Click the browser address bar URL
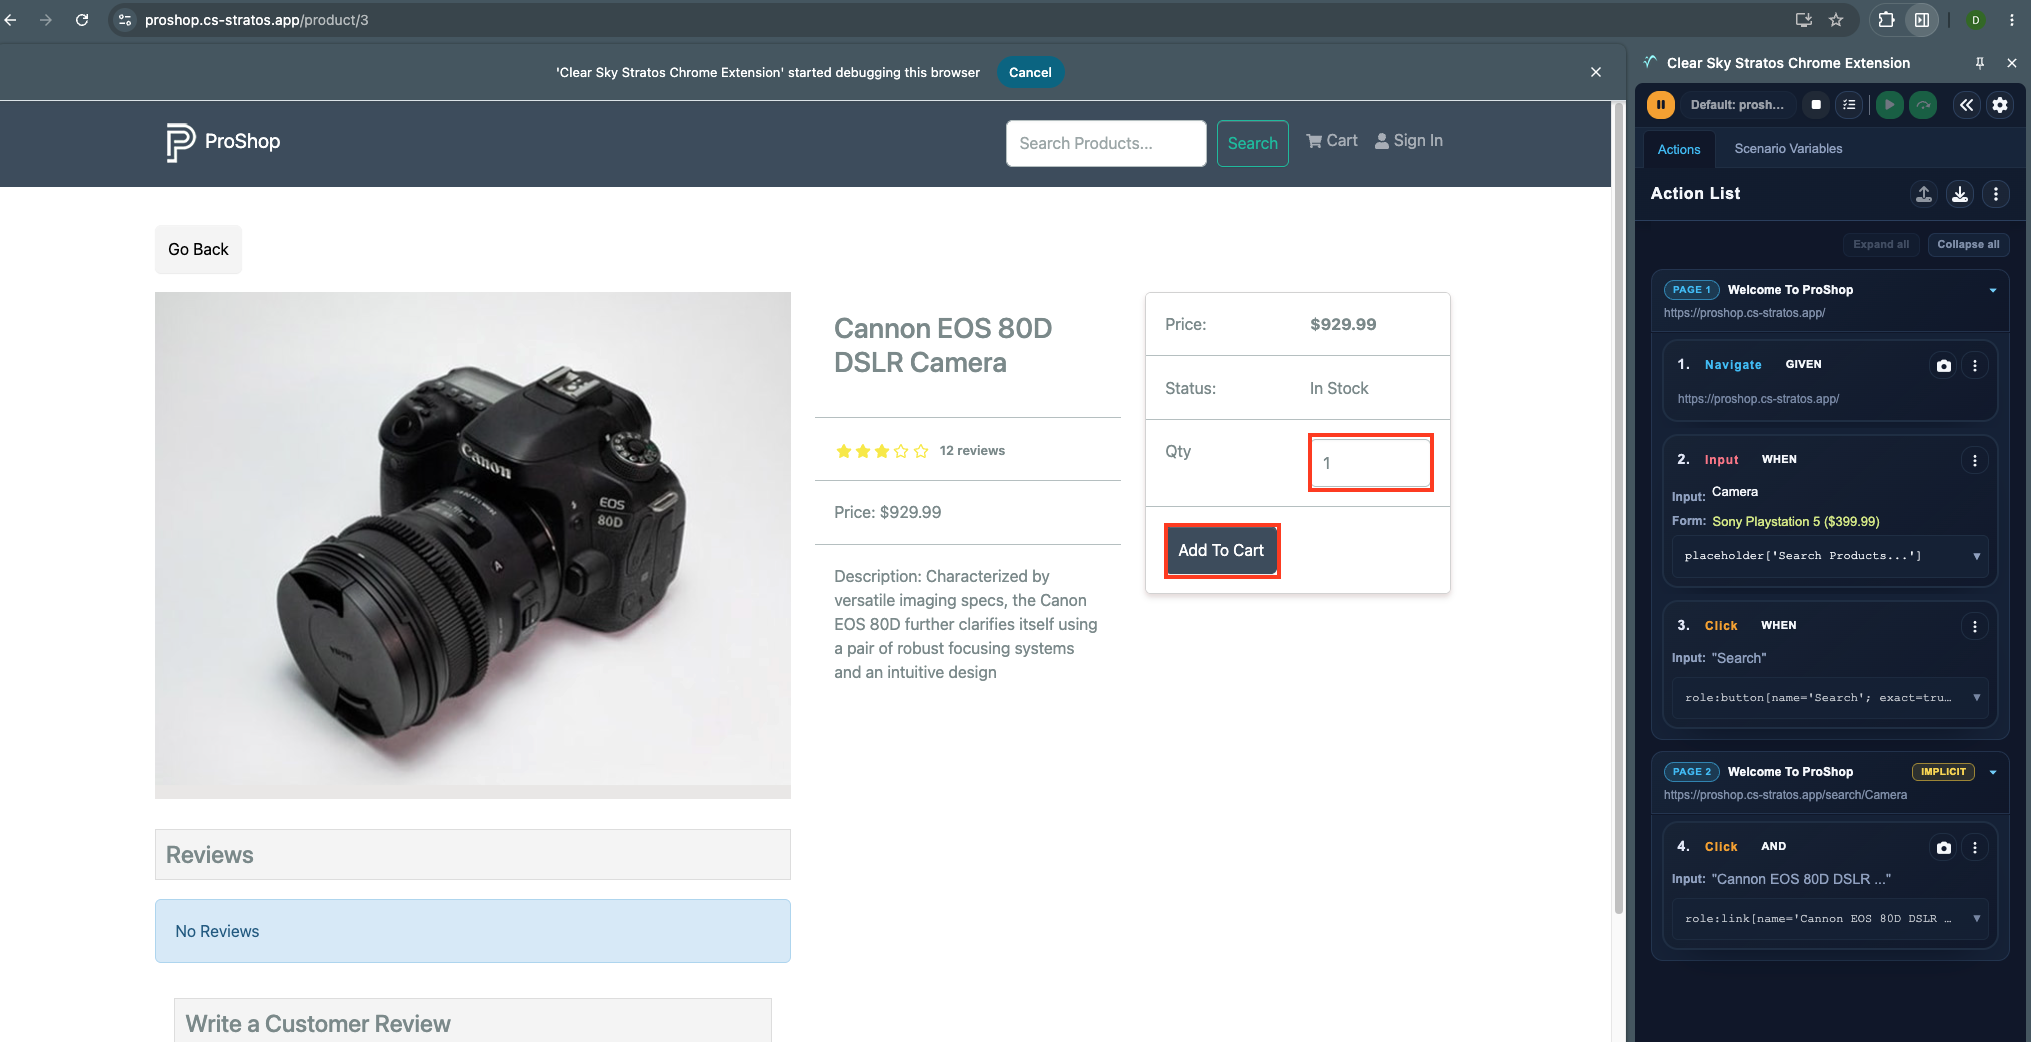 pyautogui.click(x=257, y=20)
